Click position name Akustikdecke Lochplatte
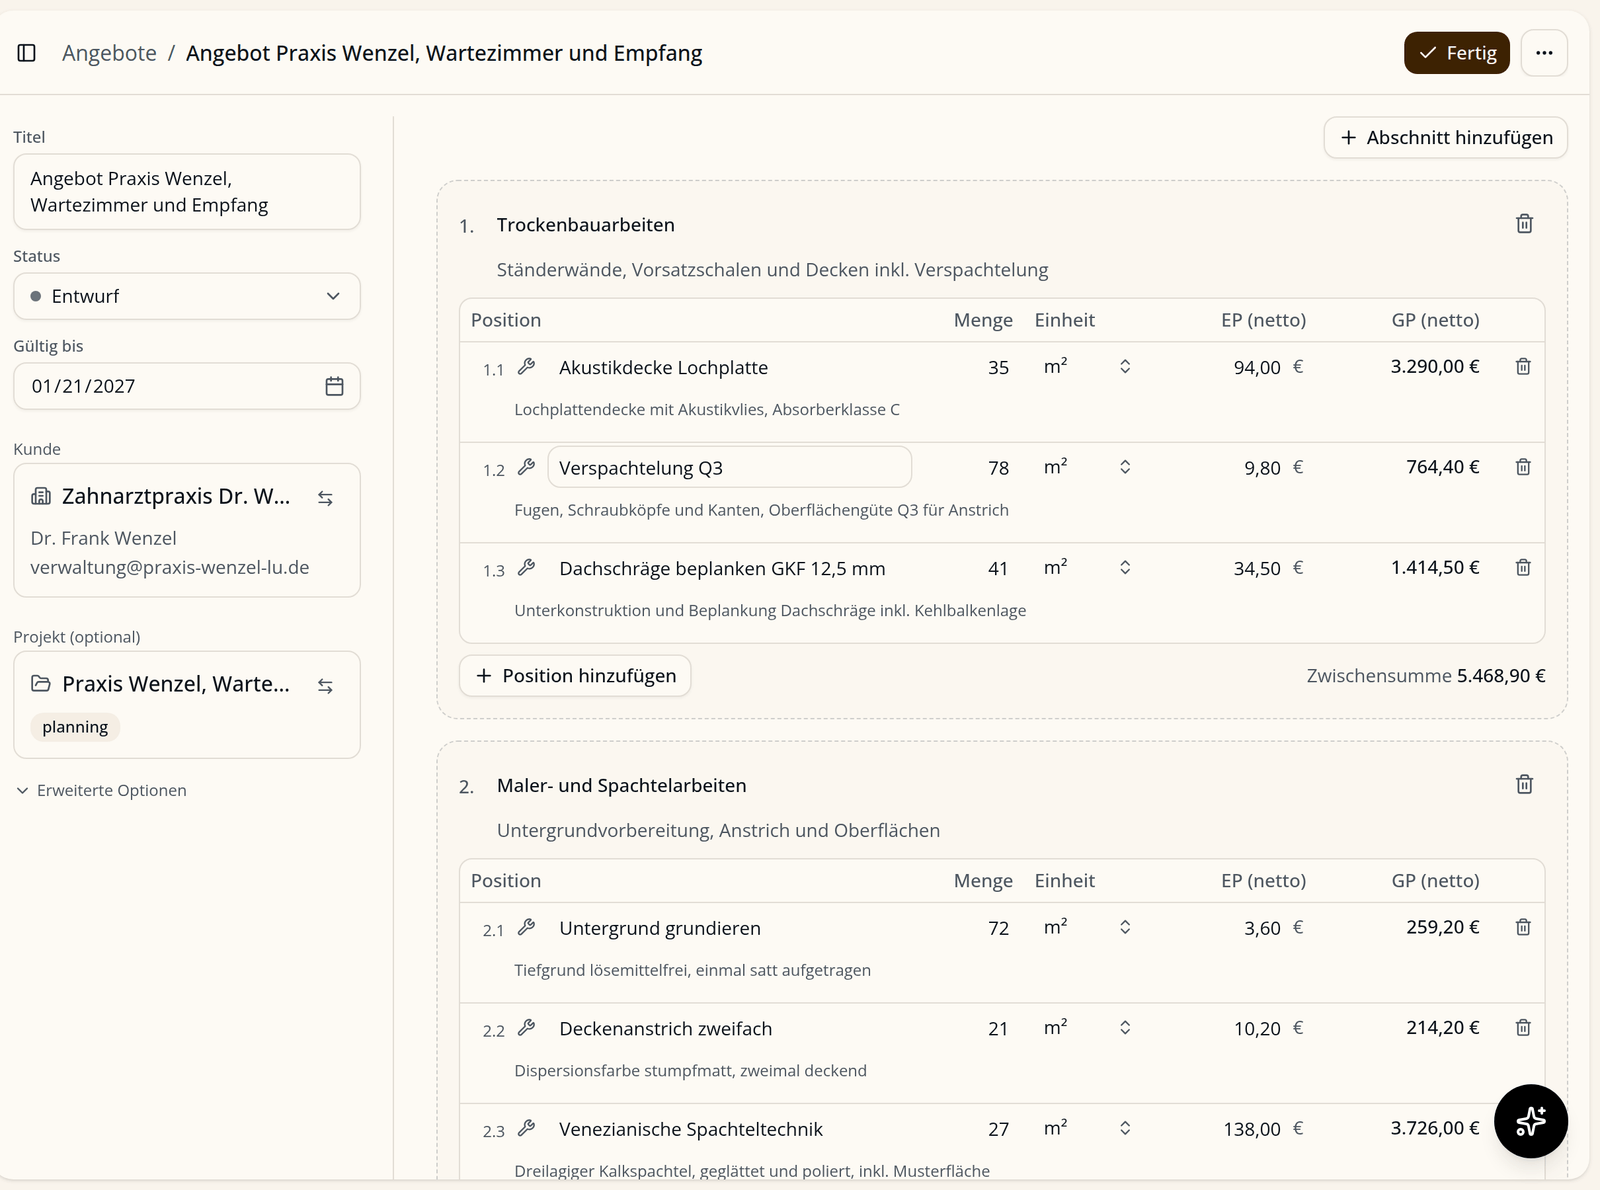1600x1190 pixels. pyautogui.click(x=664, y=367)
